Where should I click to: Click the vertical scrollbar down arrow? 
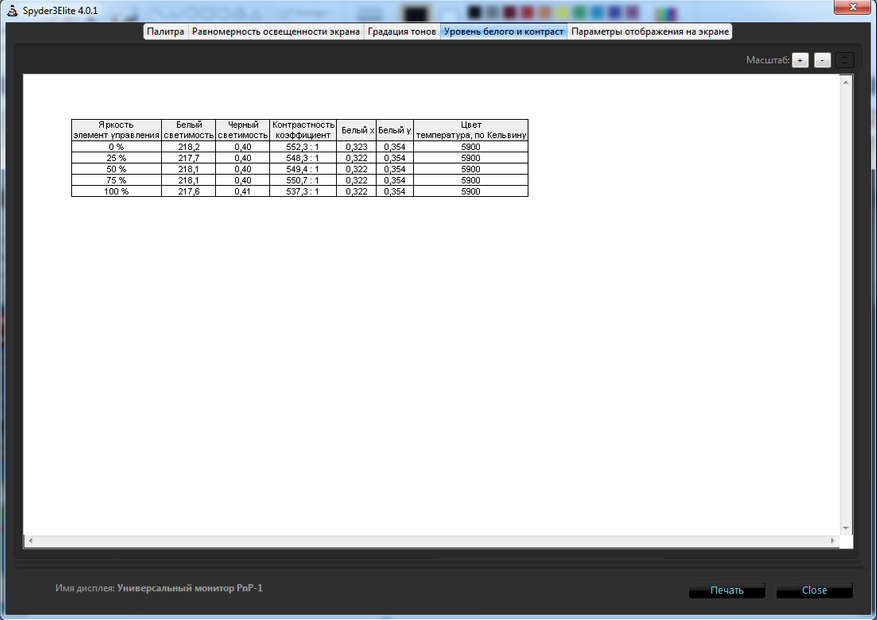(x=846, y=528)
